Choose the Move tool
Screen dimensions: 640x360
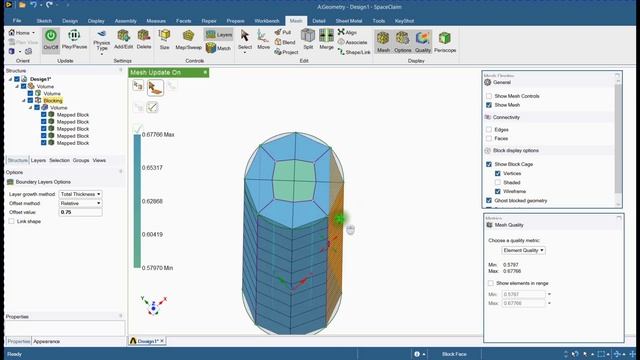(x=263, y=40)
